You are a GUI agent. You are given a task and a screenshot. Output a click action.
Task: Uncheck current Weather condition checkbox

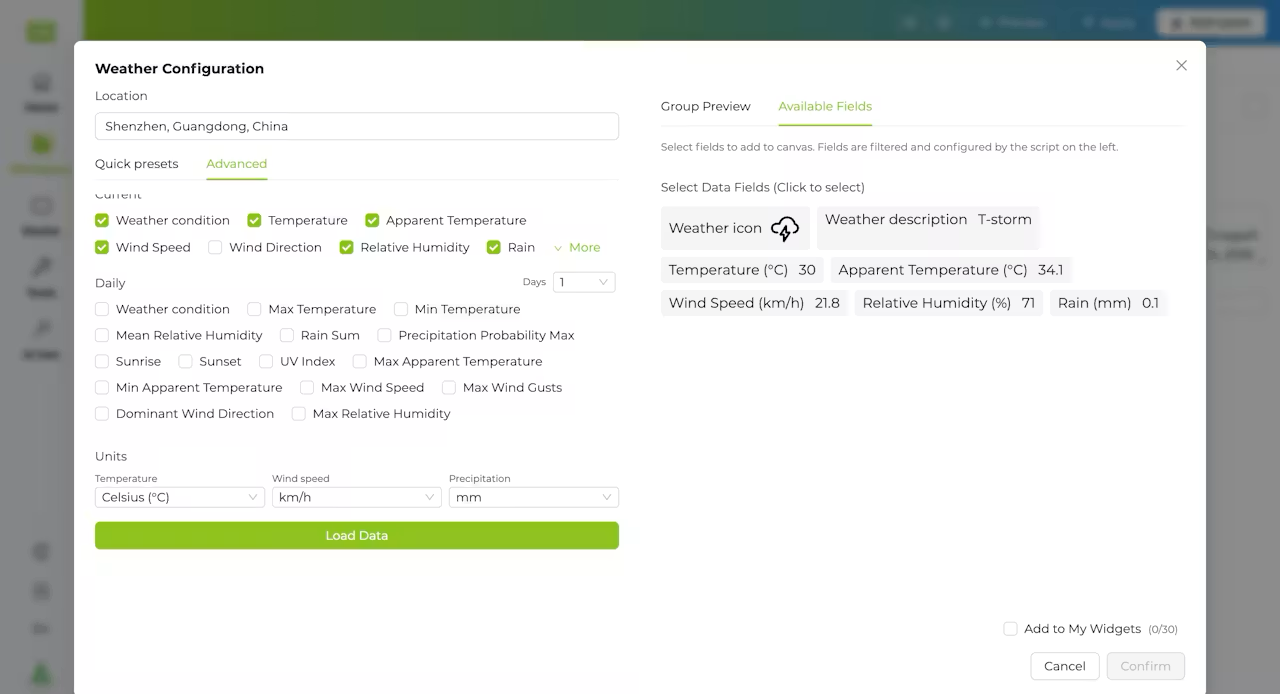pos(102,220)
